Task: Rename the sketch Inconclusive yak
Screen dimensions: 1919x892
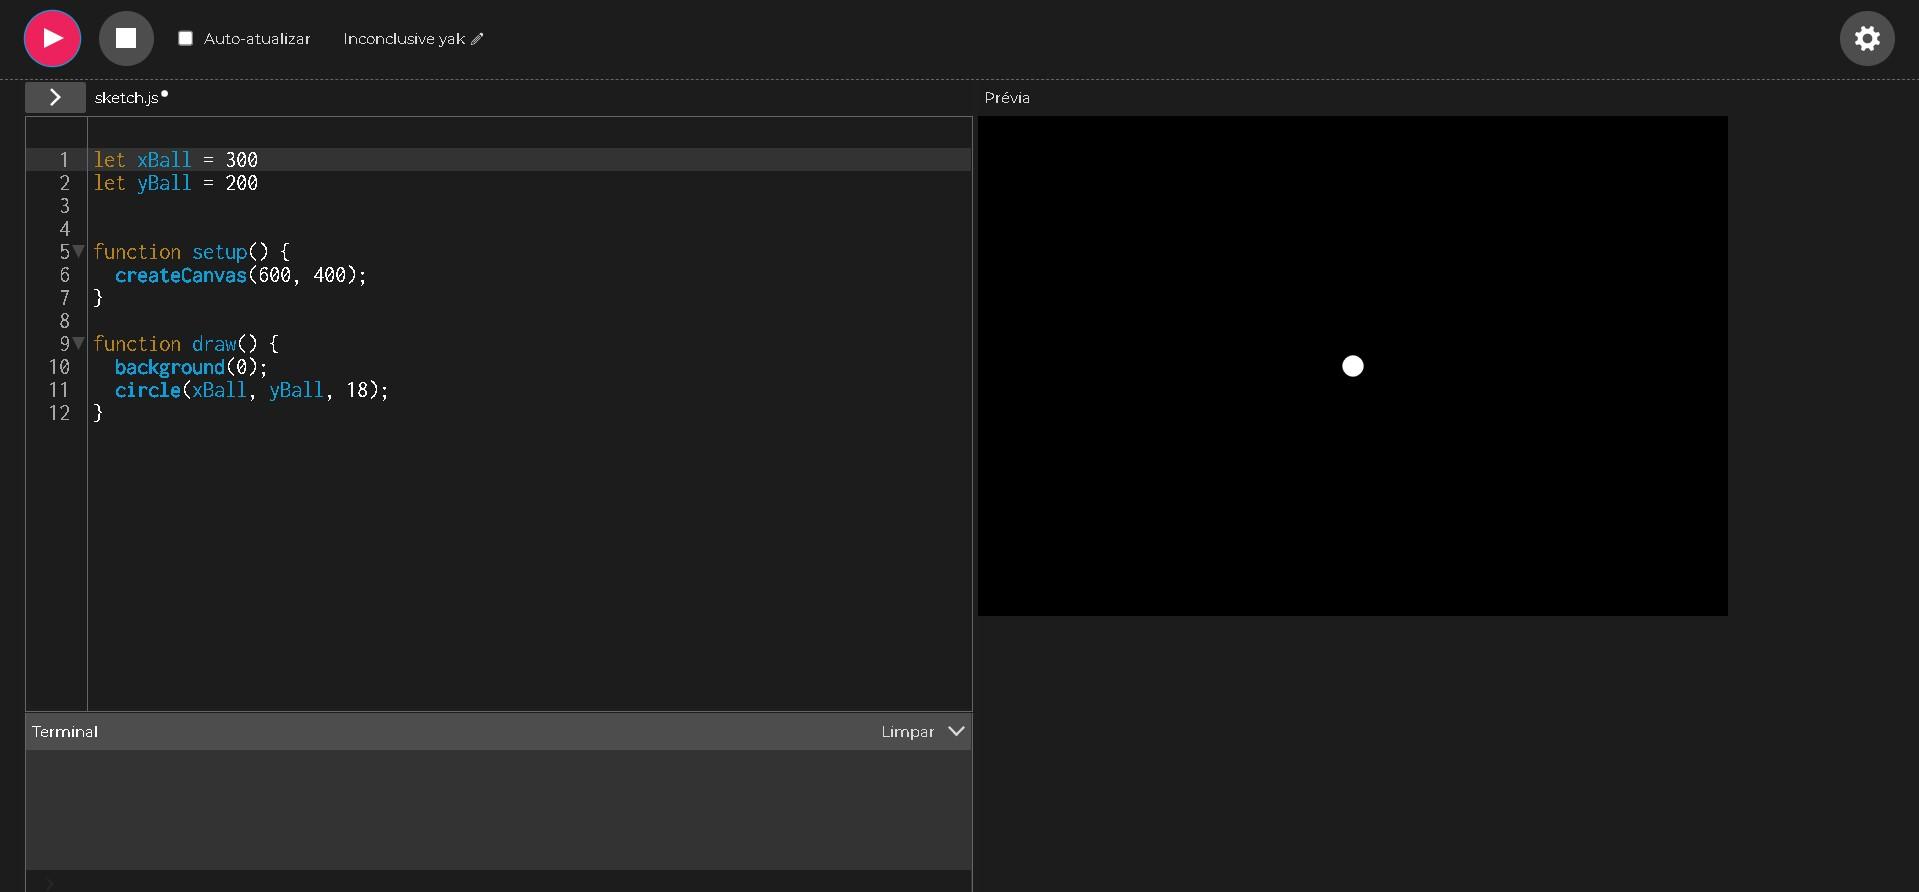Action: tap(404, 39)
